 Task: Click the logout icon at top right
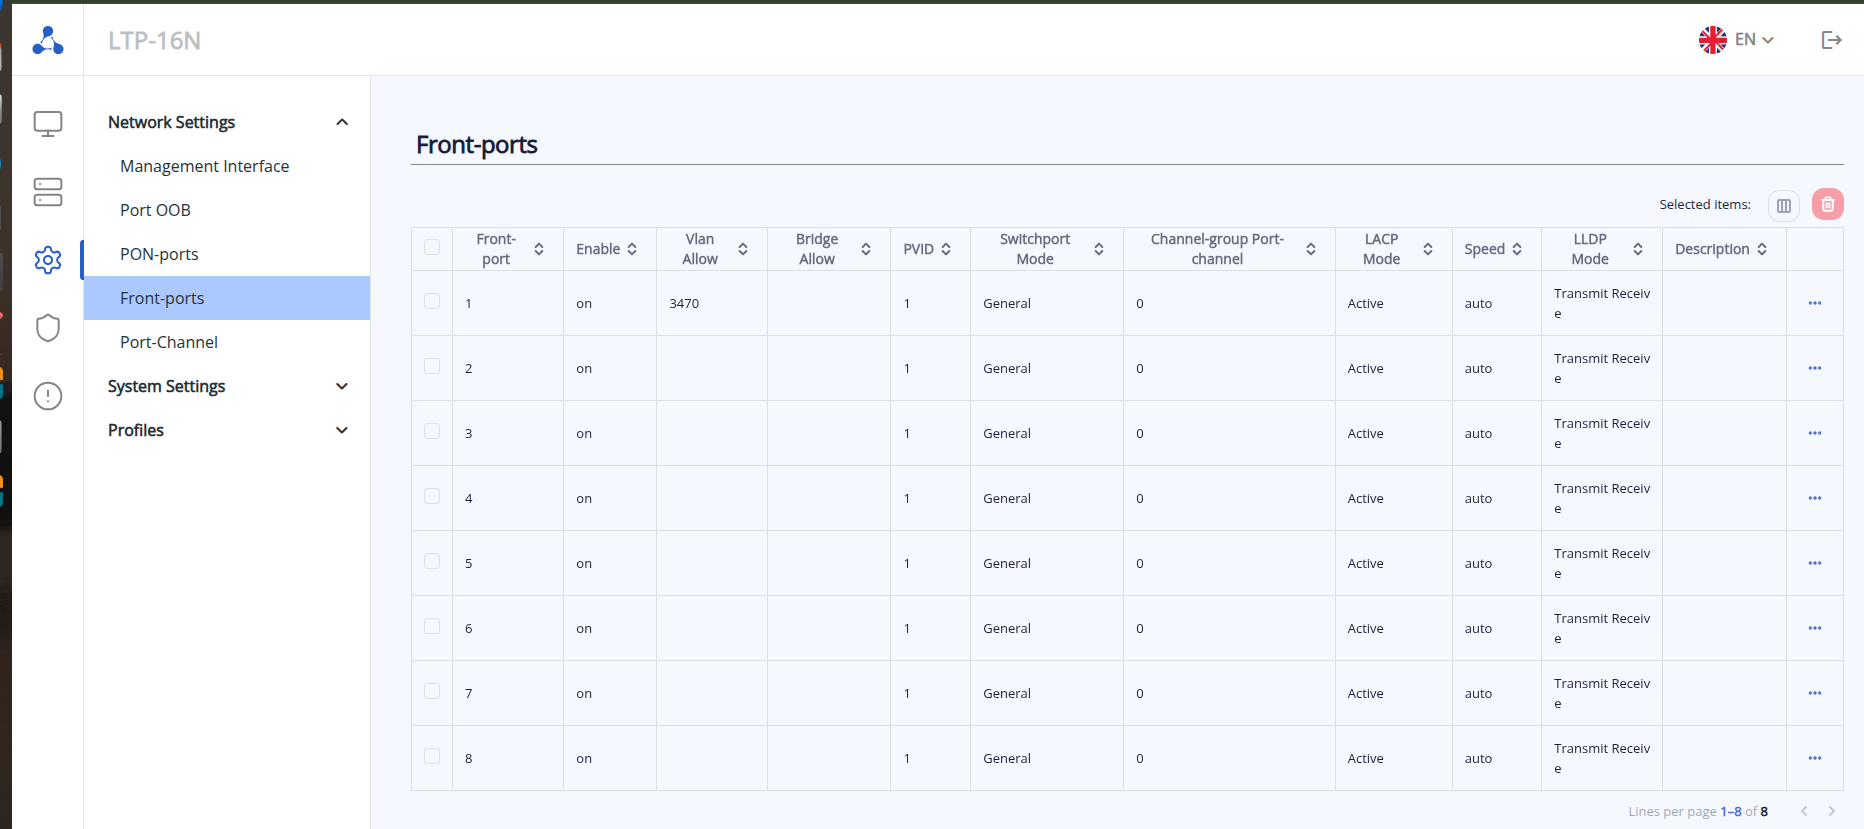[x=1831, y=40]
